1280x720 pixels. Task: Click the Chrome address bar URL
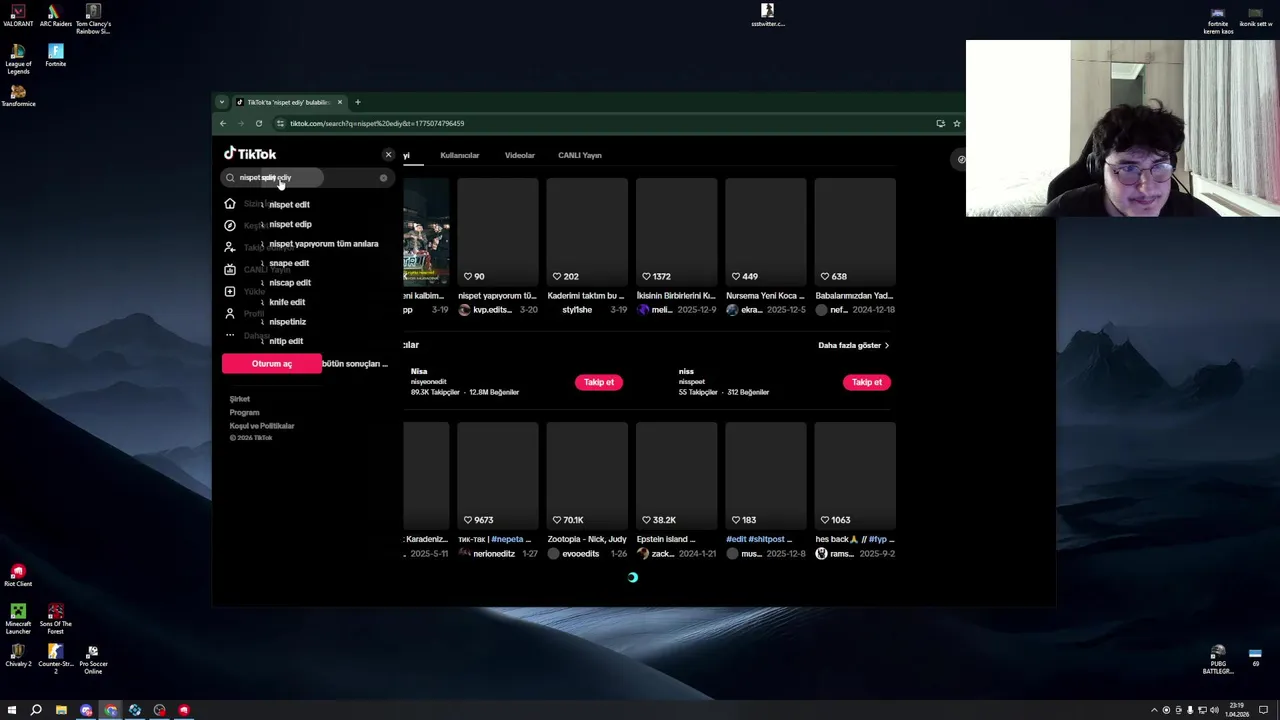[x=377, y=123]
